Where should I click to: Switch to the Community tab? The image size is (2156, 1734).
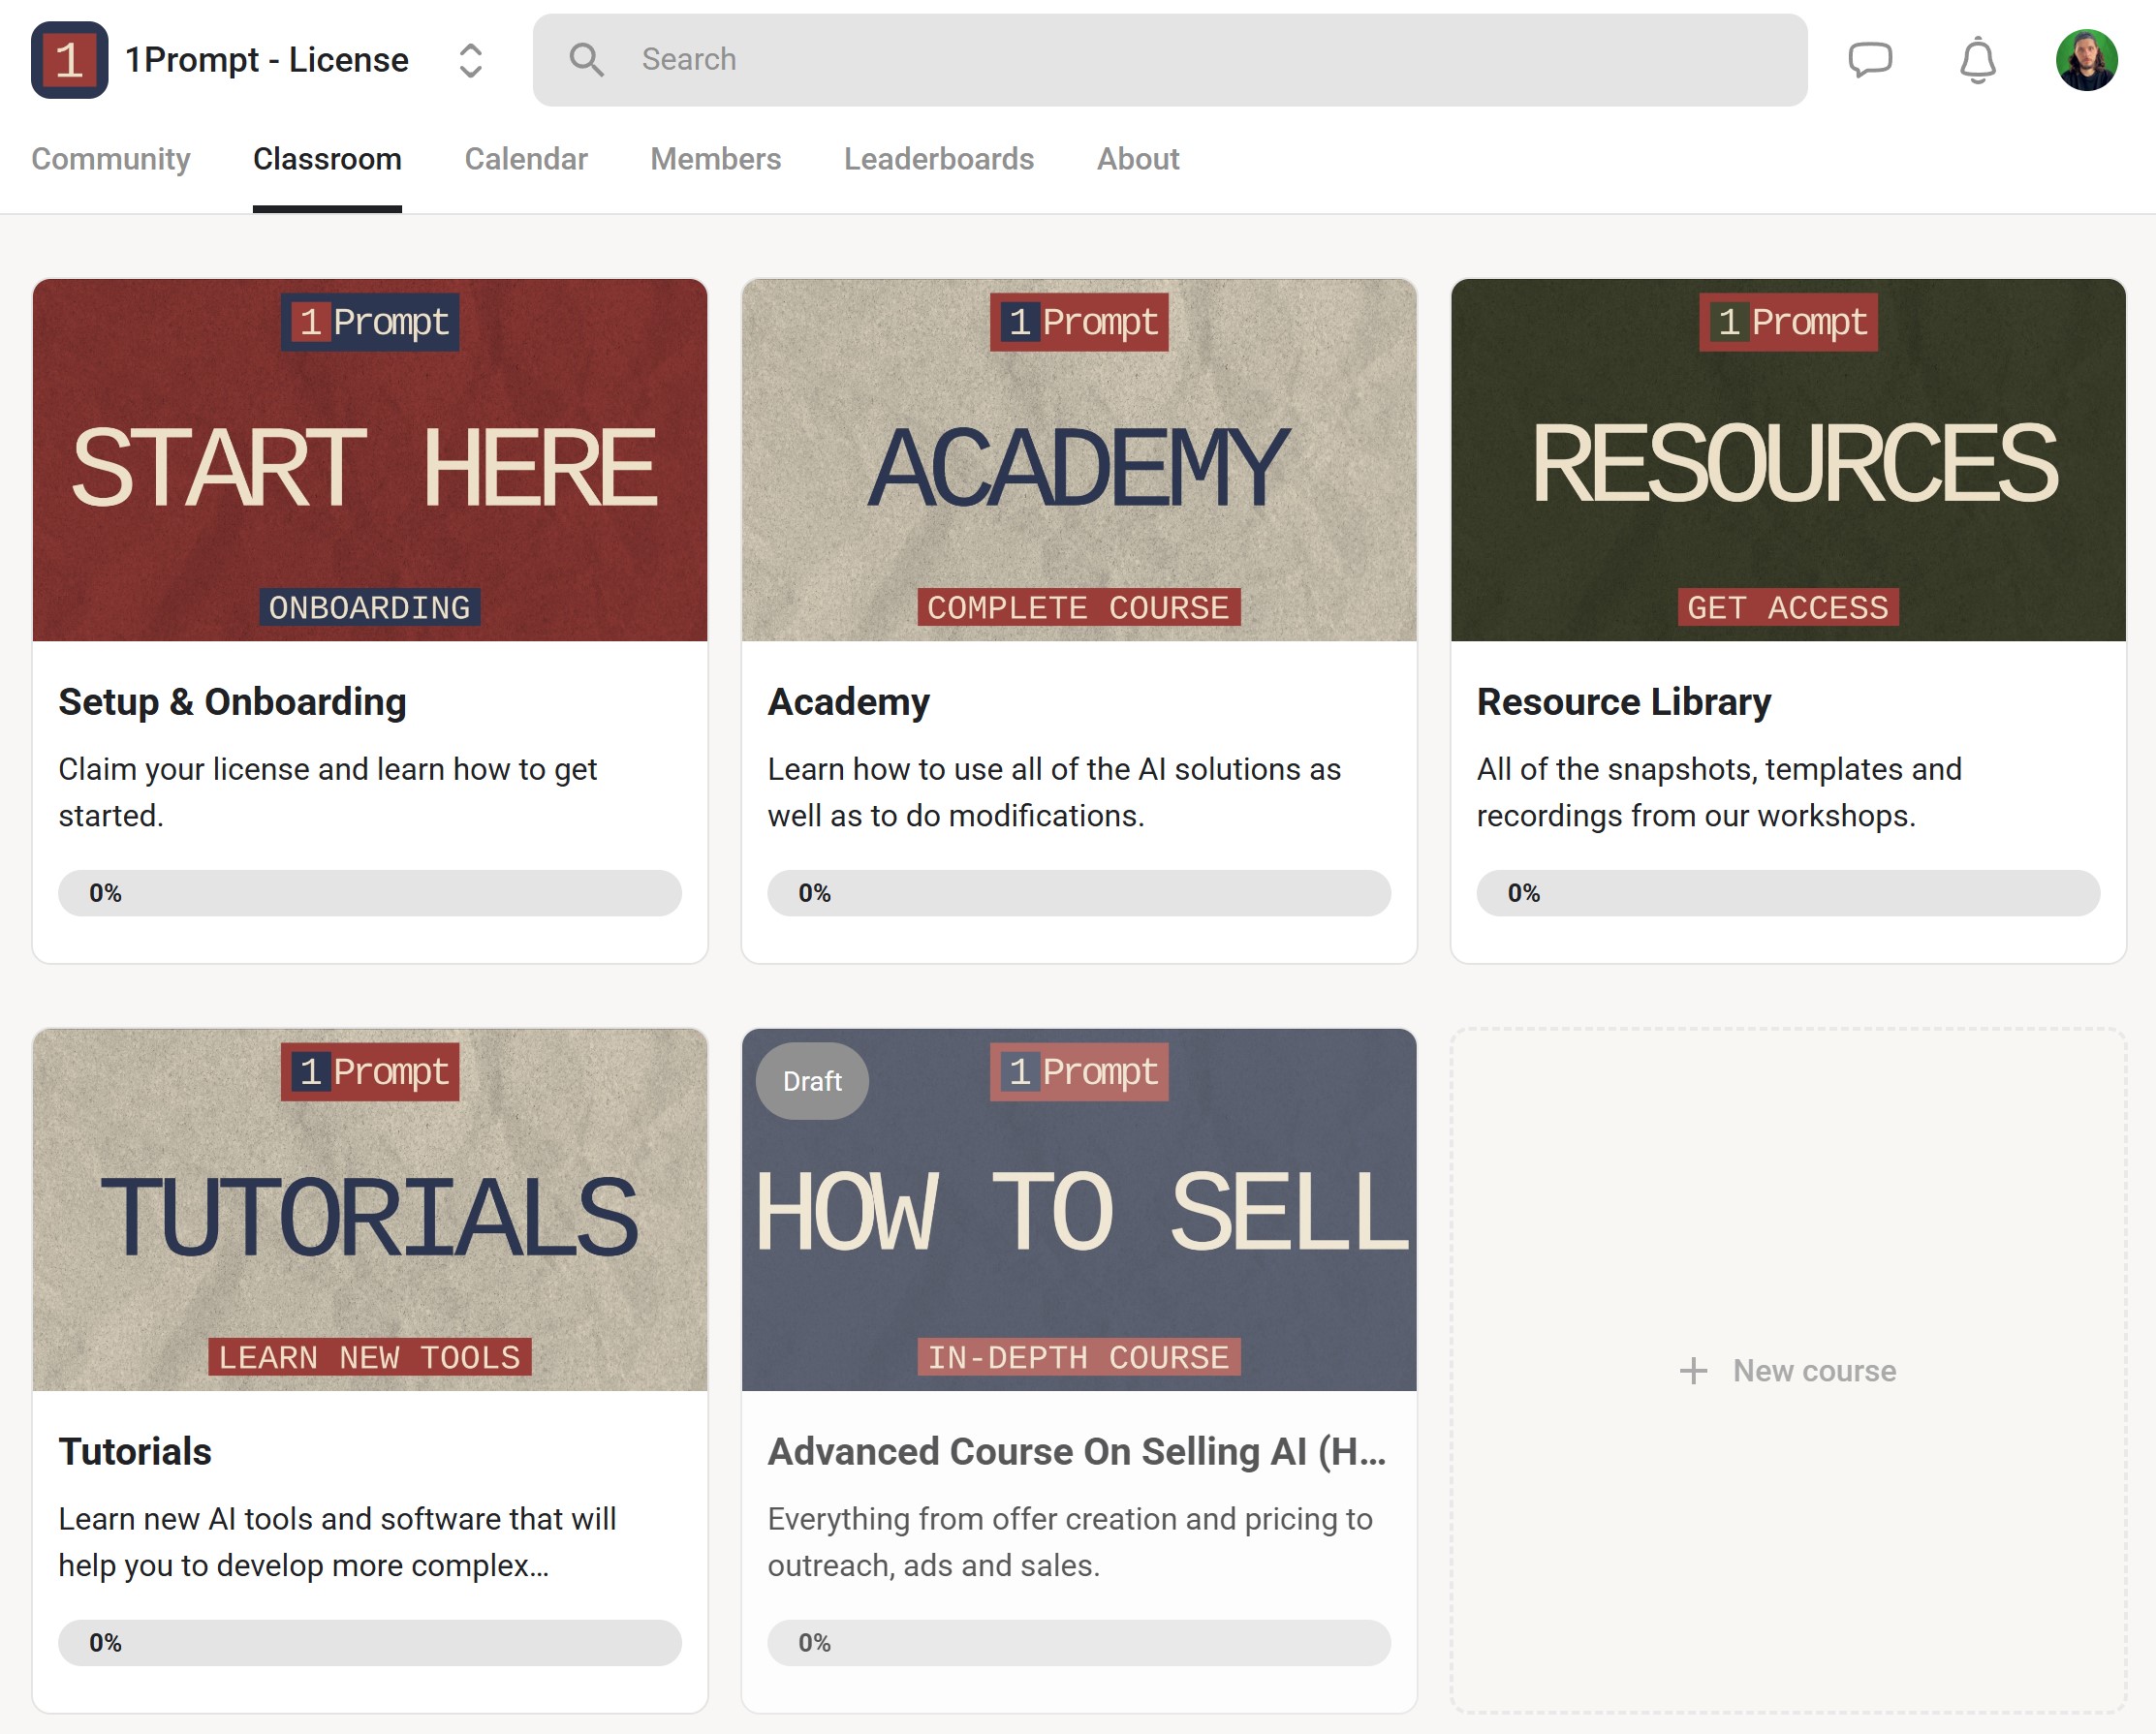tap(111, 159)
